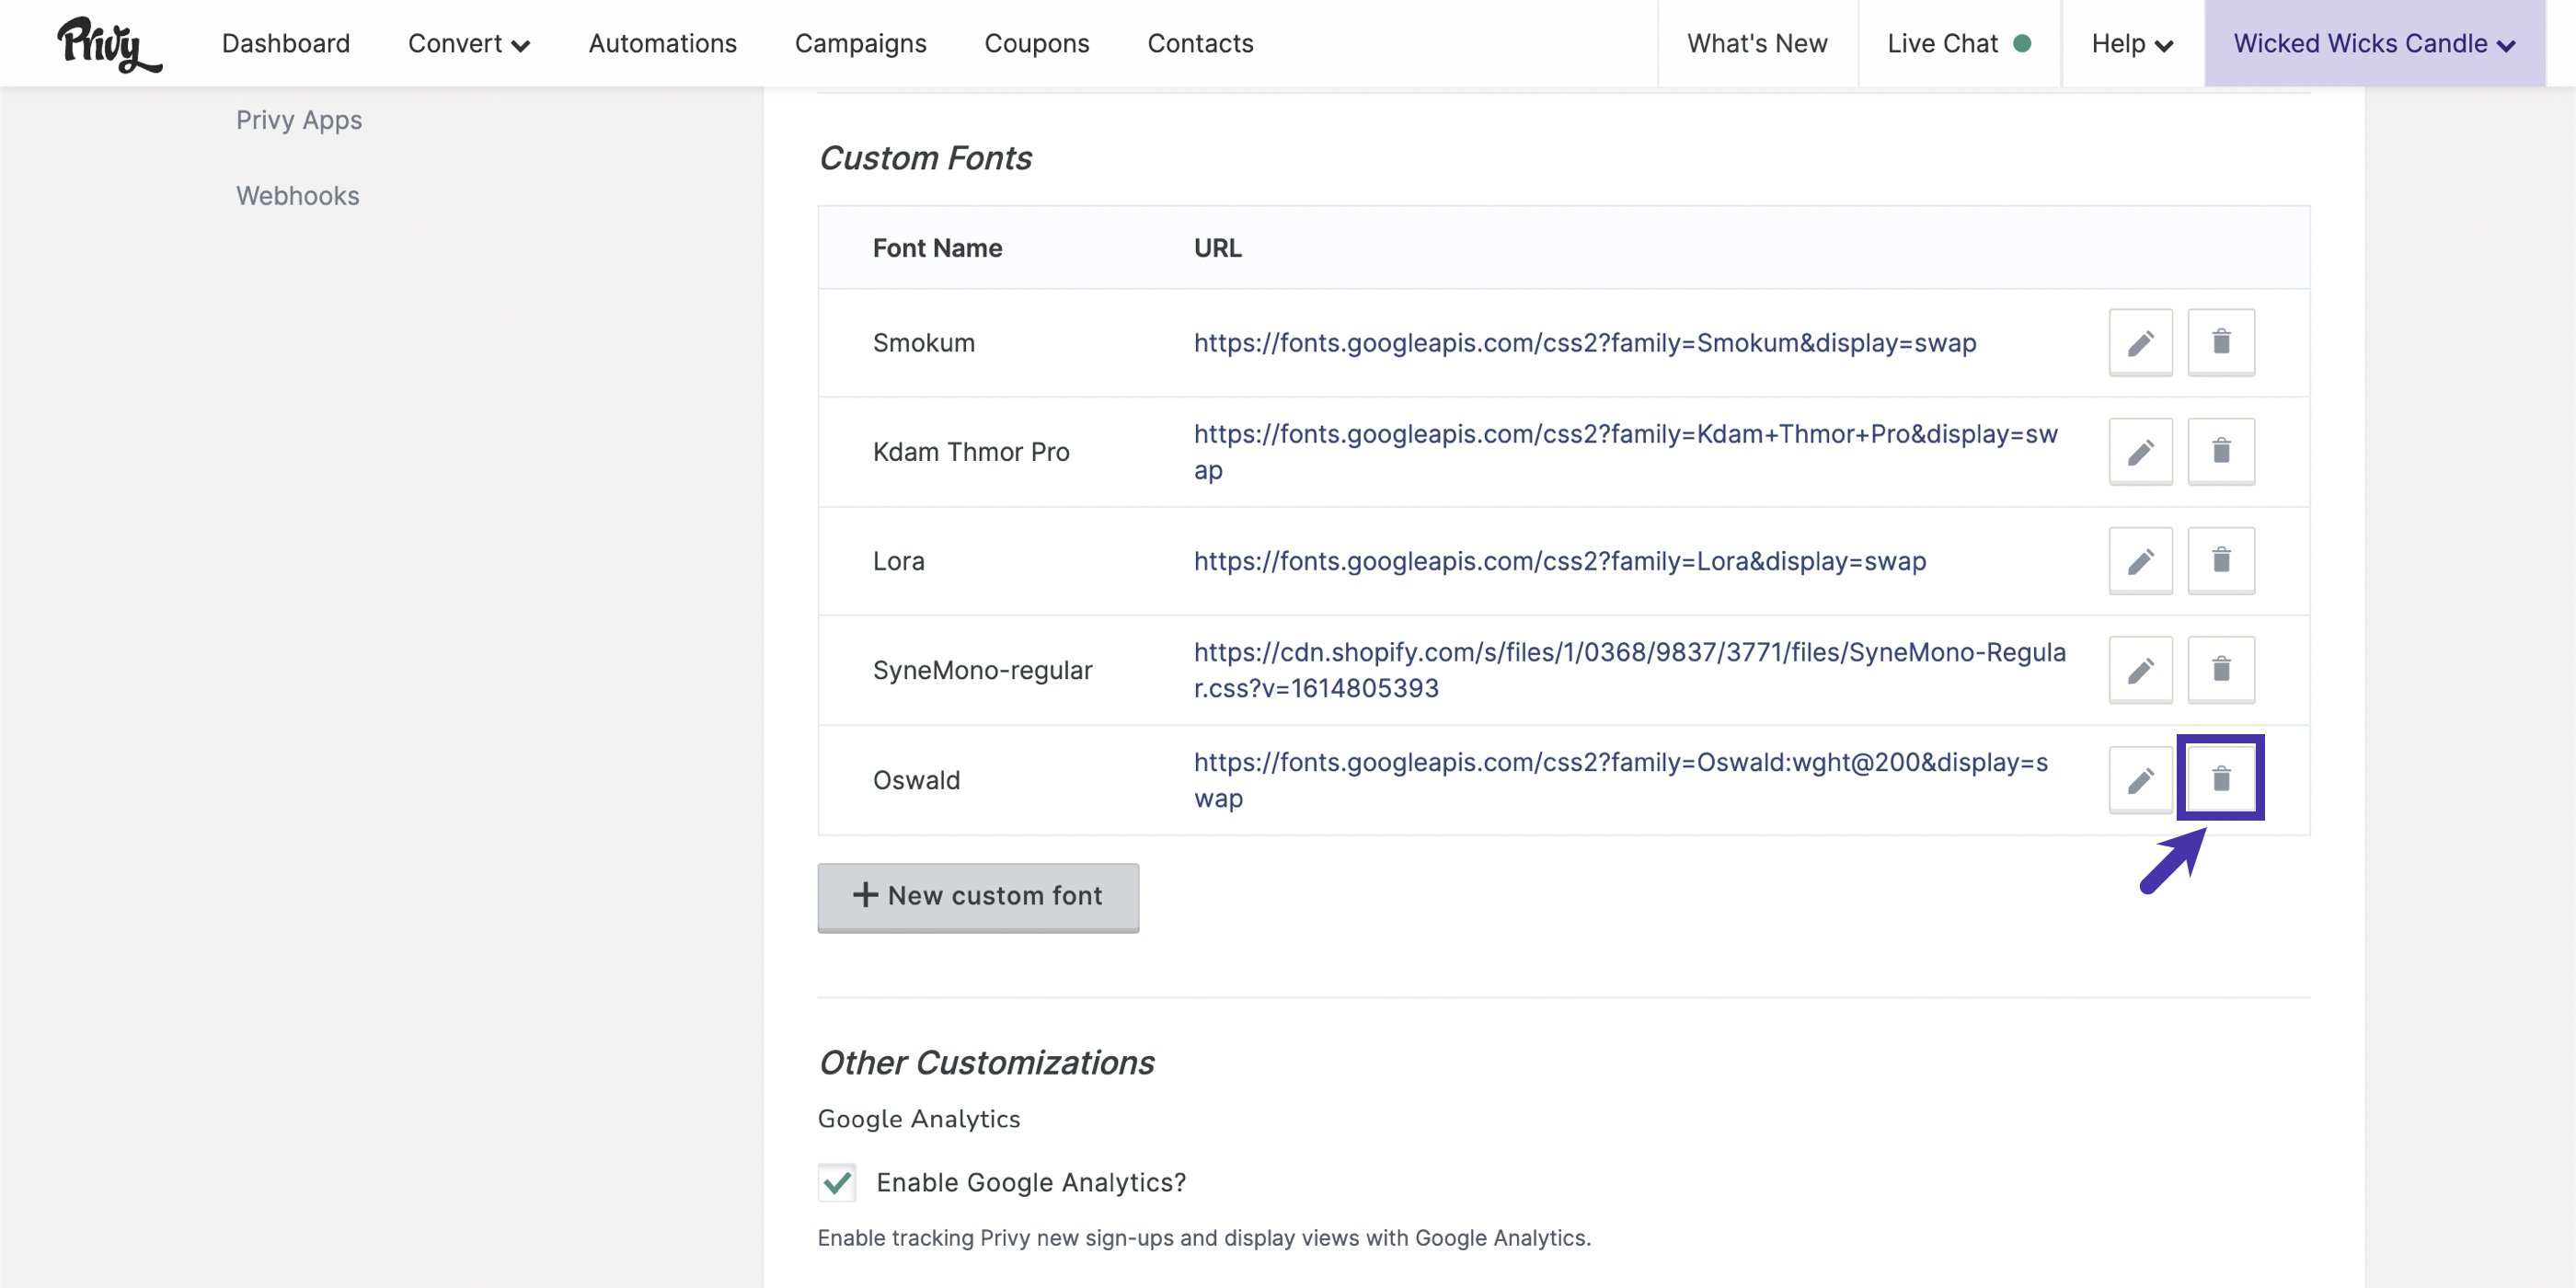Screen dimensions: 2576x1288
Task: Edit the Lora font entry
Action: point(2140,561)
